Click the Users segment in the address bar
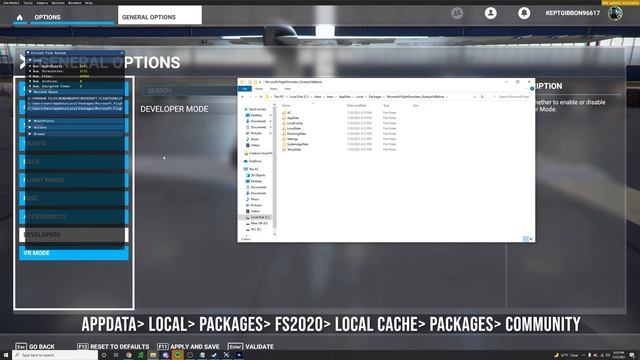Image resolution: width=640 pixels, height=360 pixels. point(318,97)
